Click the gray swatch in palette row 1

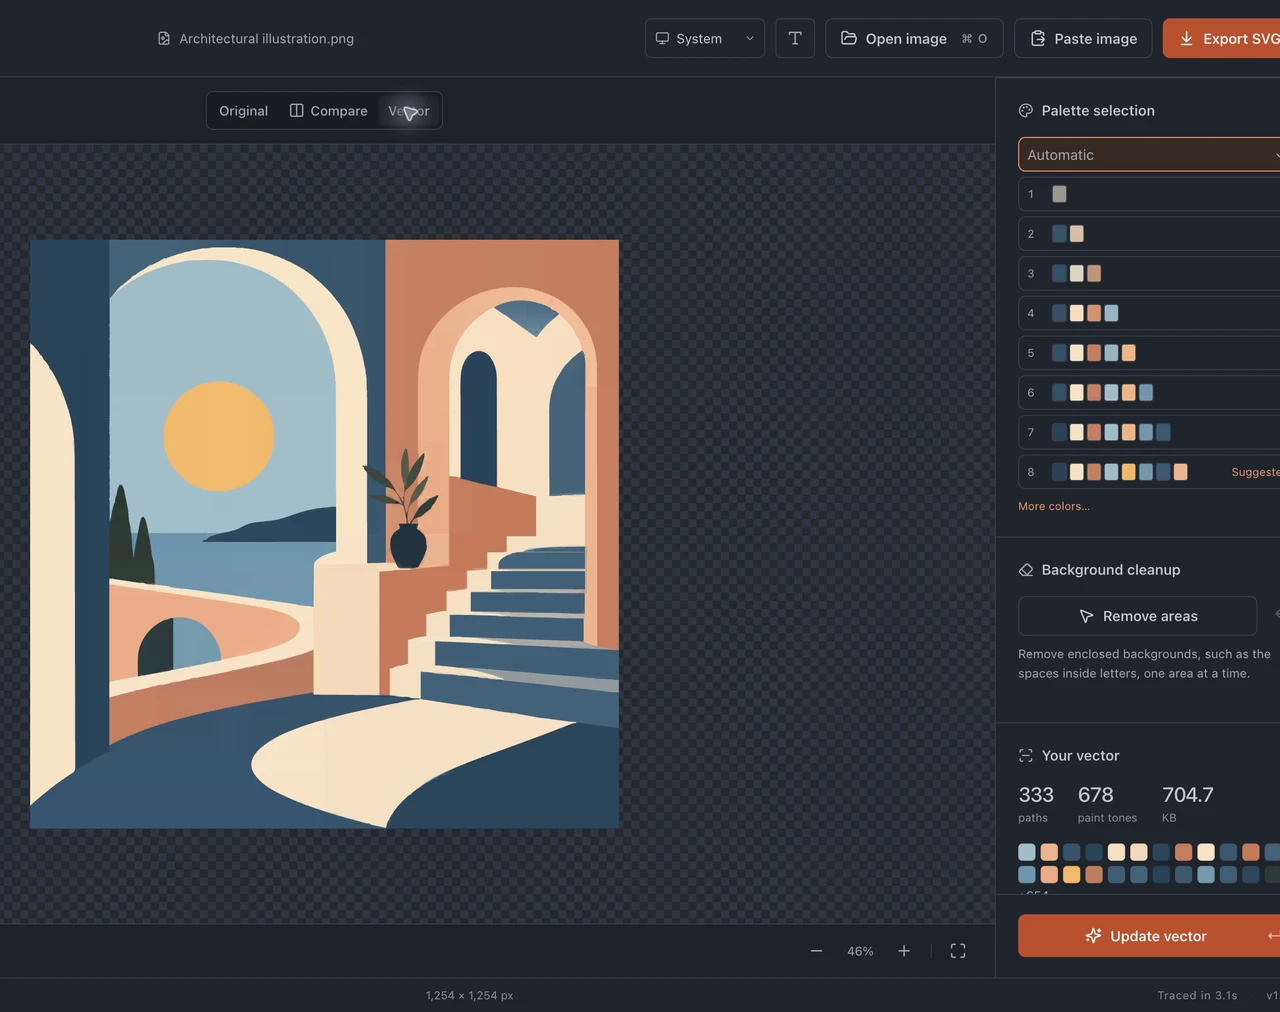(x=1059, y=194)
